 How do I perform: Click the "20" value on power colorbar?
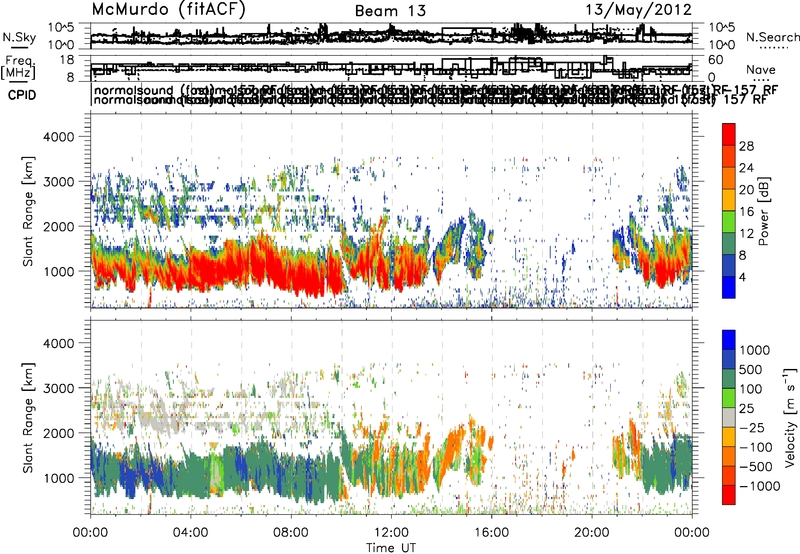coord(746,190)
